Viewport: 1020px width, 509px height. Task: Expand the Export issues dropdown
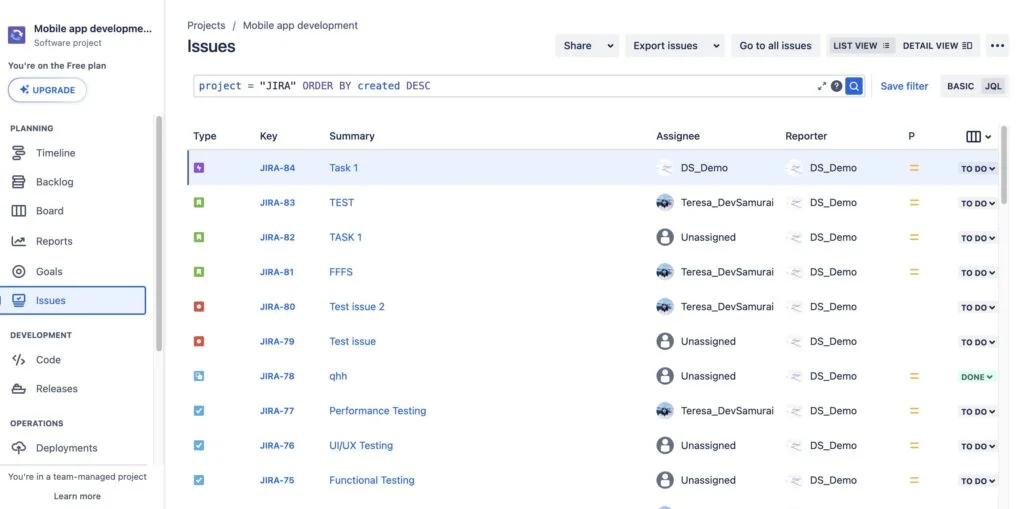[675, 46]
